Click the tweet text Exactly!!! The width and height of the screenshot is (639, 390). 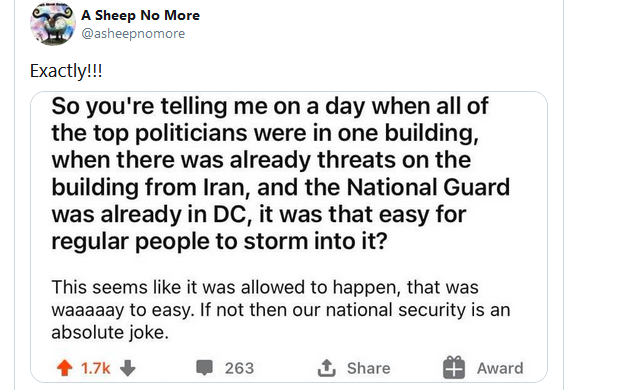click(x=66, y=71)
